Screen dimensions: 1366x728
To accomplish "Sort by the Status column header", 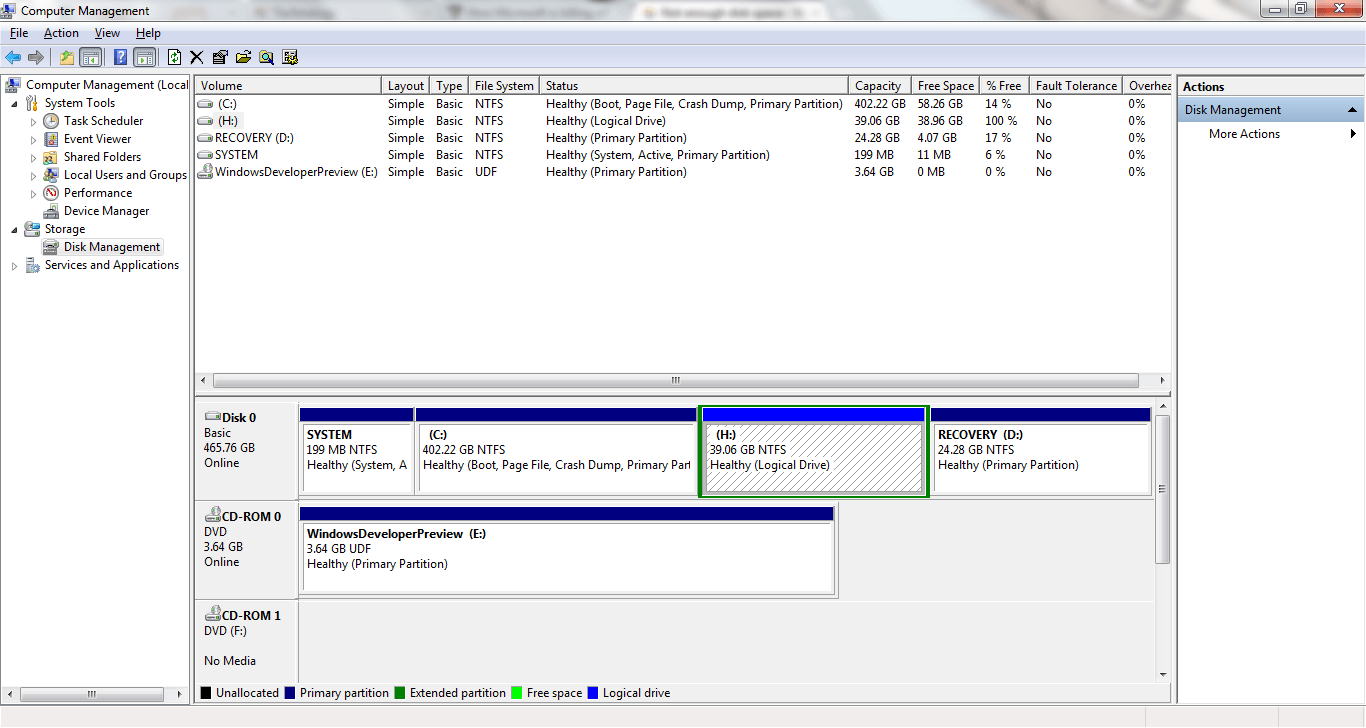I will point(694,86).
